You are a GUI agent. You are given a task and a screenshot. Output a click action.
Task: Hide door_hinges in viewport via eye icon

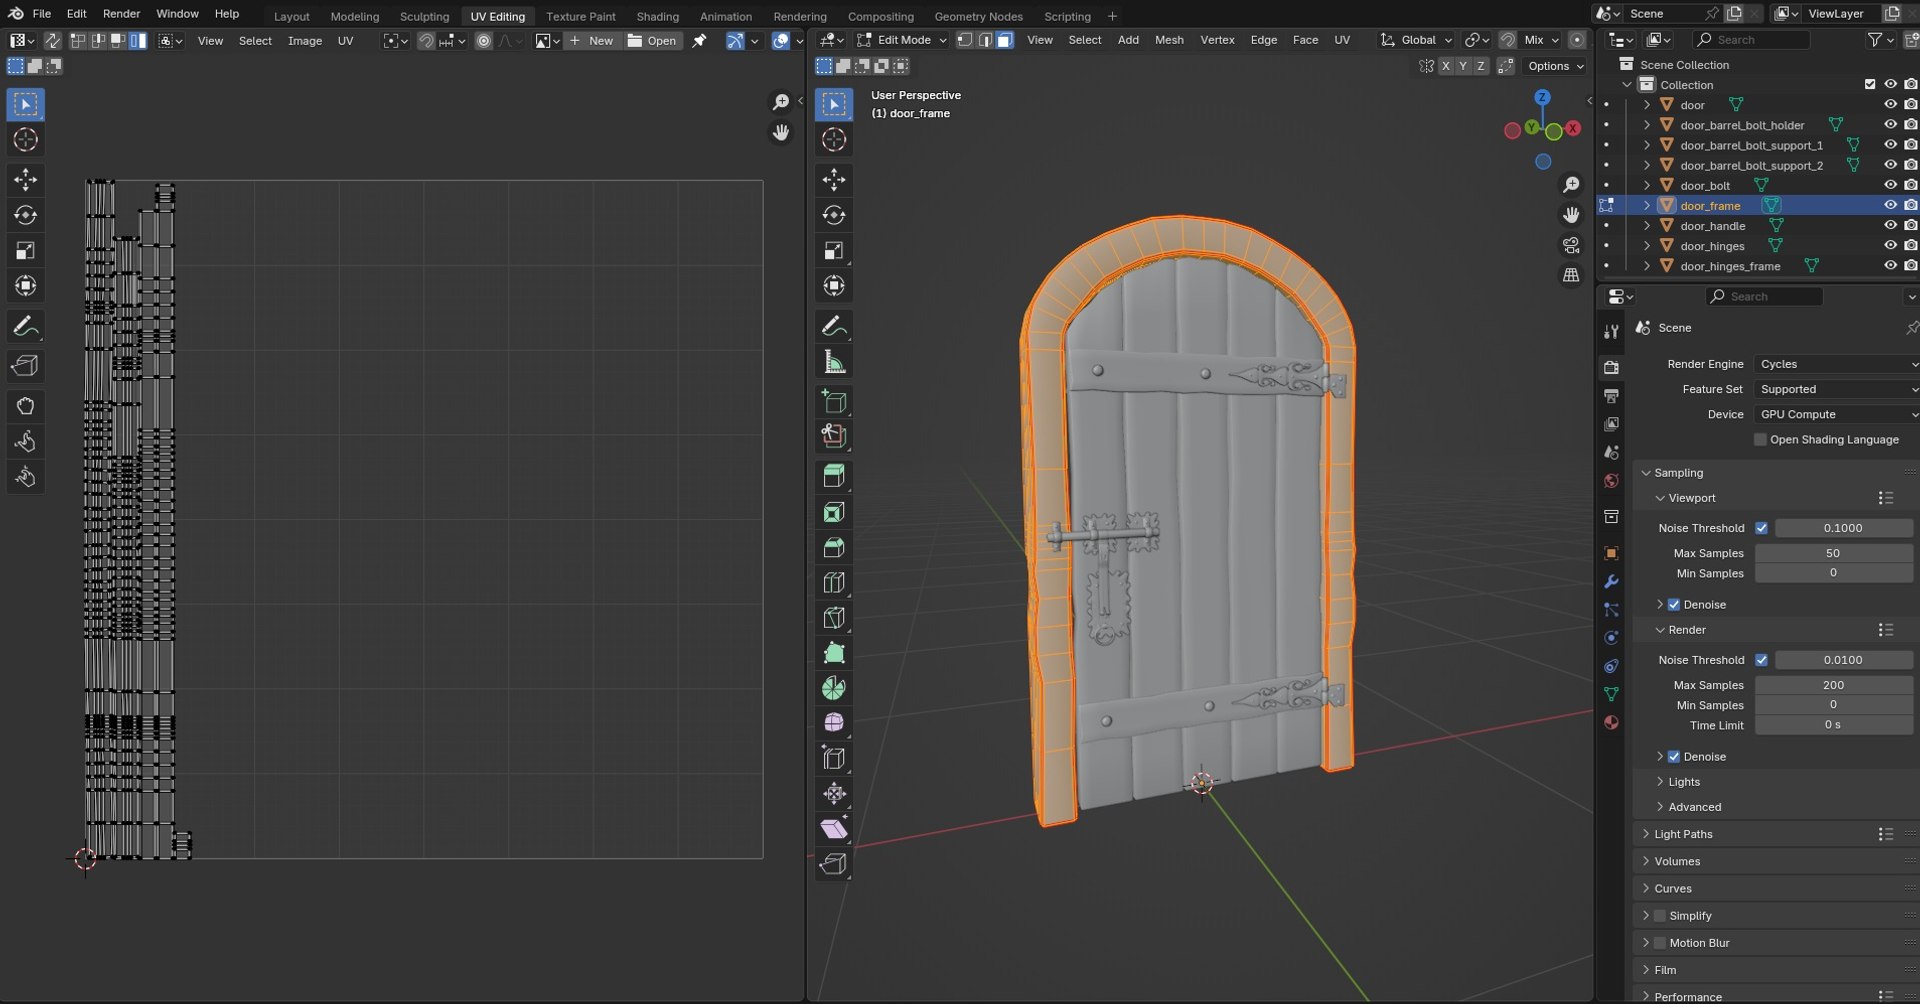click(x=1890, y=246)
